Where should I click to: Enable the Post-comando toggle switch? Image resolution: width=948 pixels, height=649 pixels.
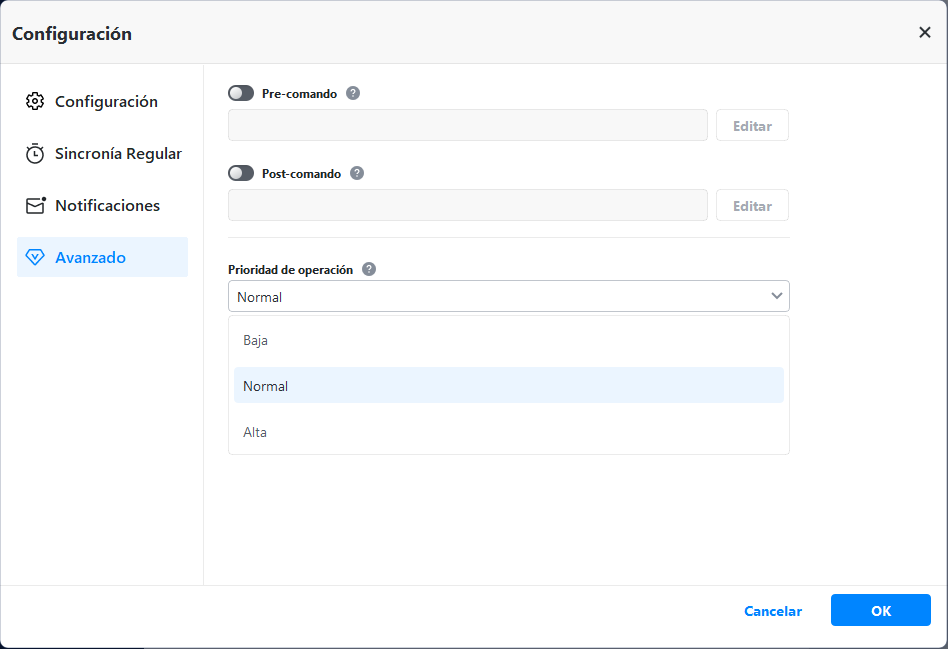click(x=241, y=173)
